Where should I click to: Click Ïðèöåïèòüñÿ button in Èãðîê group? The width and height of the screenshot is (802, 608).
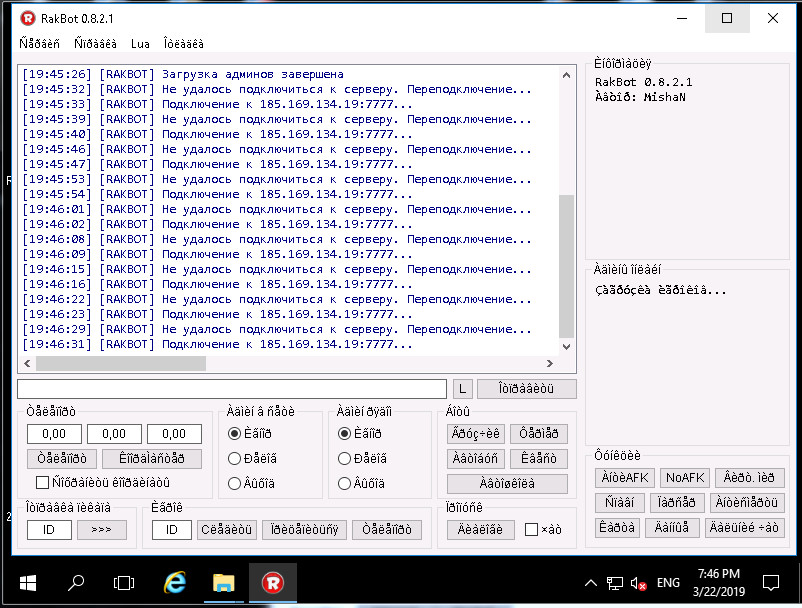click(304, 530)
